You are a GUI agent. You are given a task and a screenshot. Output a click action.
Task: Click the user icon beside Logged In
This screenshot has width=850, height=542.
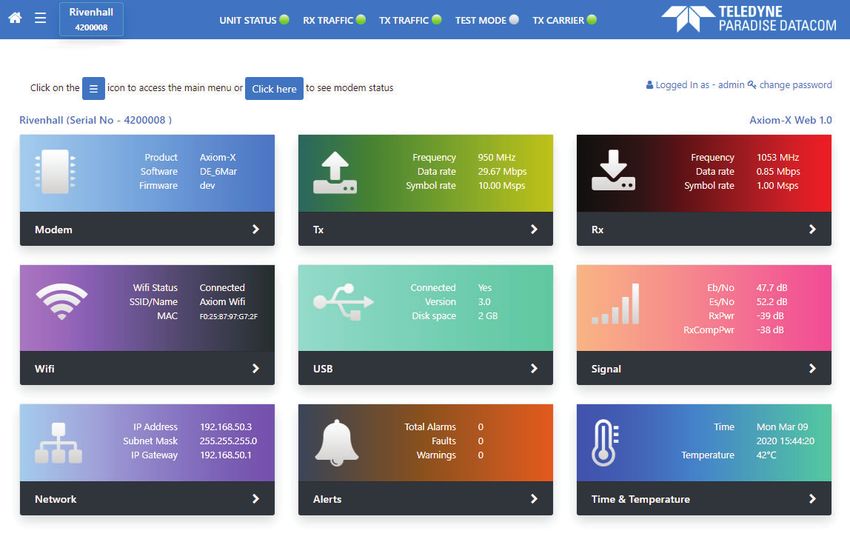(x=649, y=85)
